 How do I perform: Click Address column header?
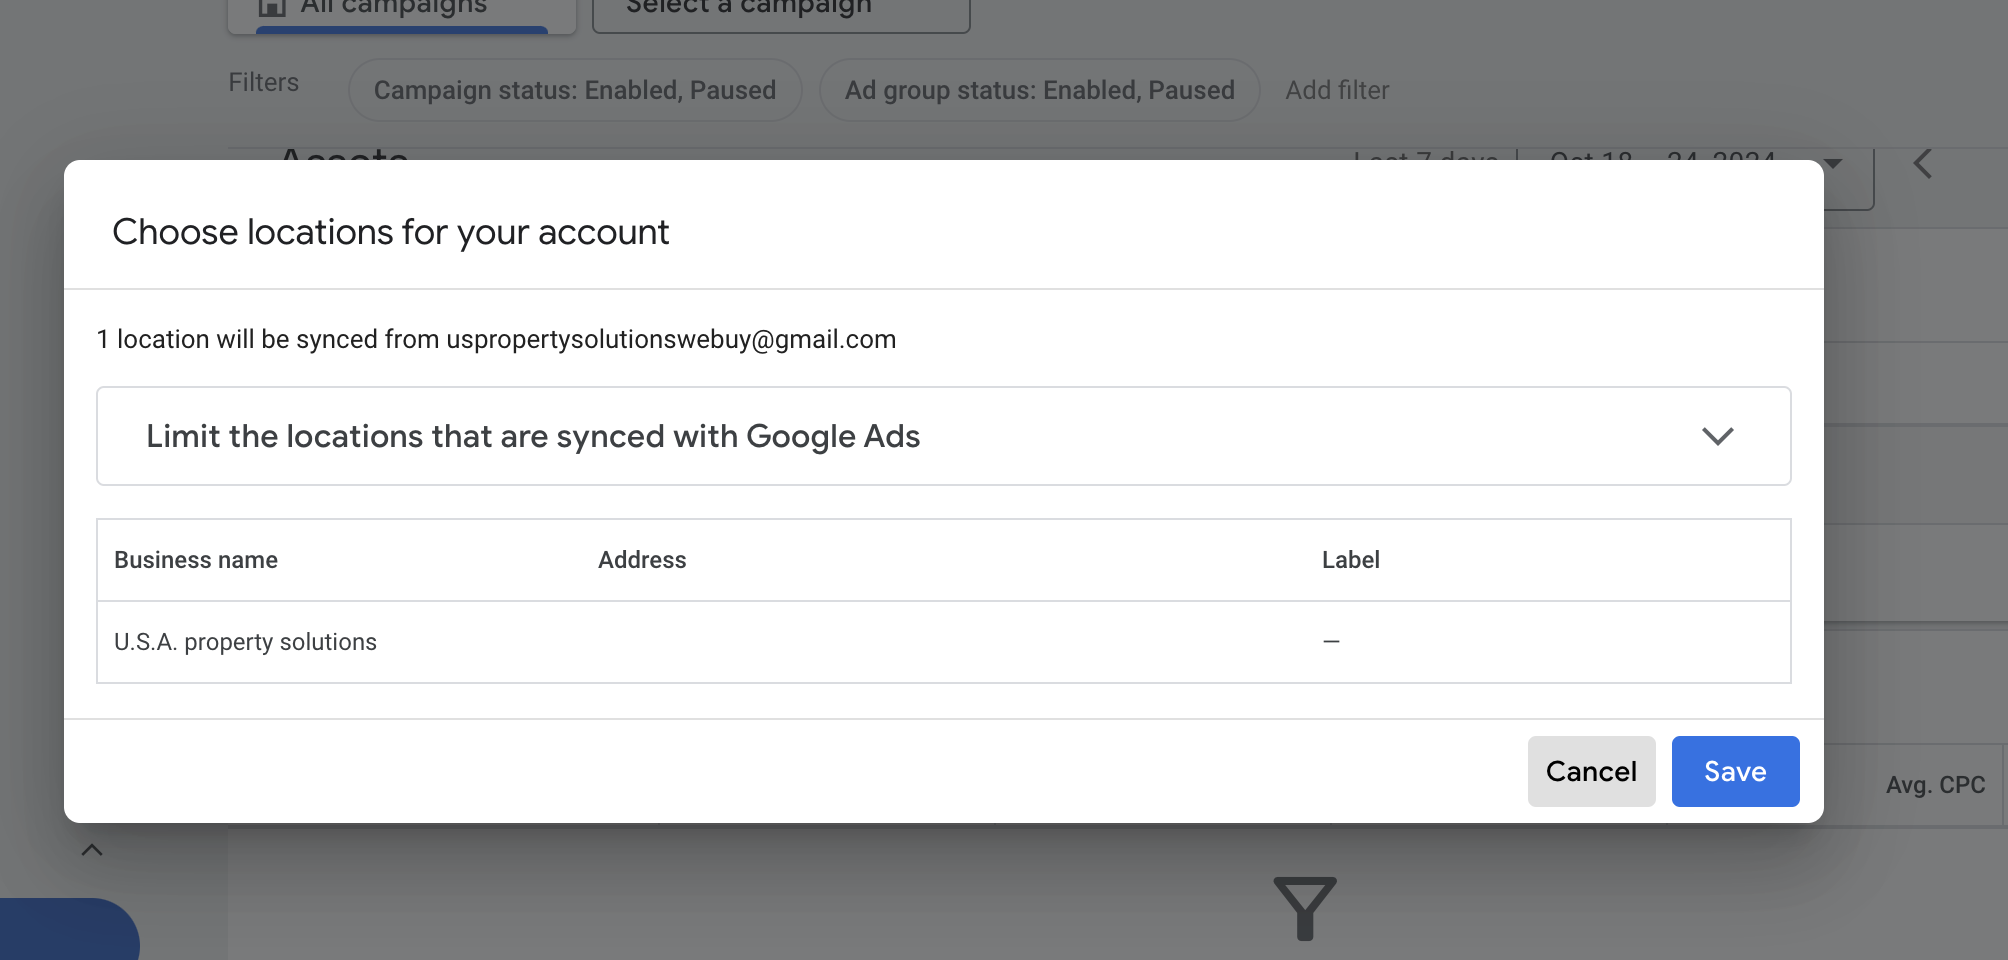click(642, 560)
